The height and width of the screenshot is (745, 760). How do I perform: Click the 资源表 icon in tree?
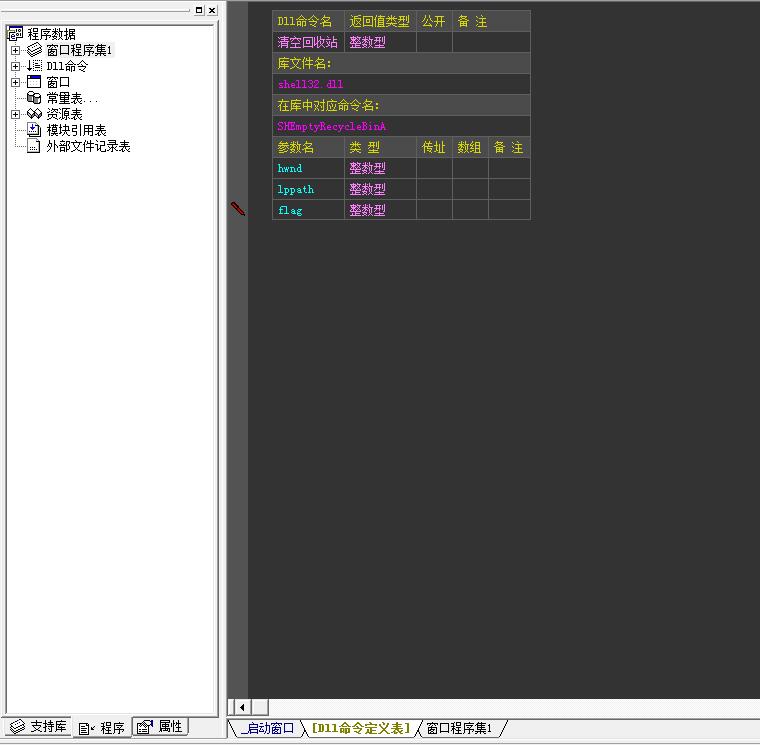click(34, 114)
